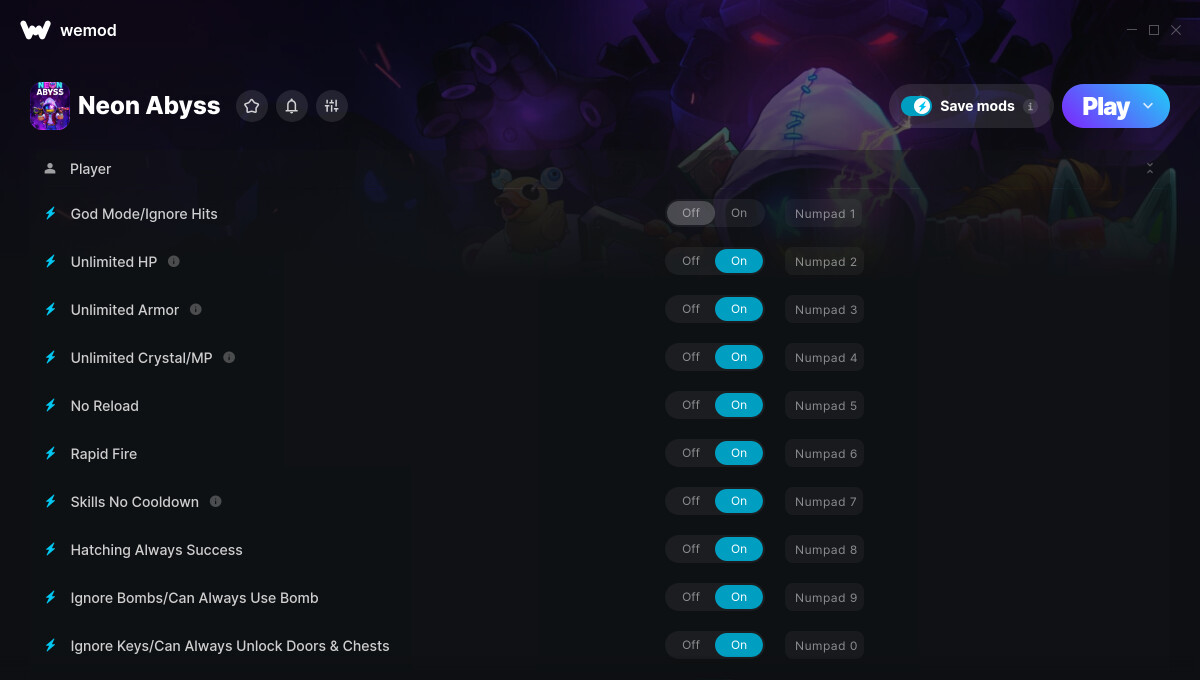
Task: Turn Off the No Reload cheat
Action: tap(691, 405)
